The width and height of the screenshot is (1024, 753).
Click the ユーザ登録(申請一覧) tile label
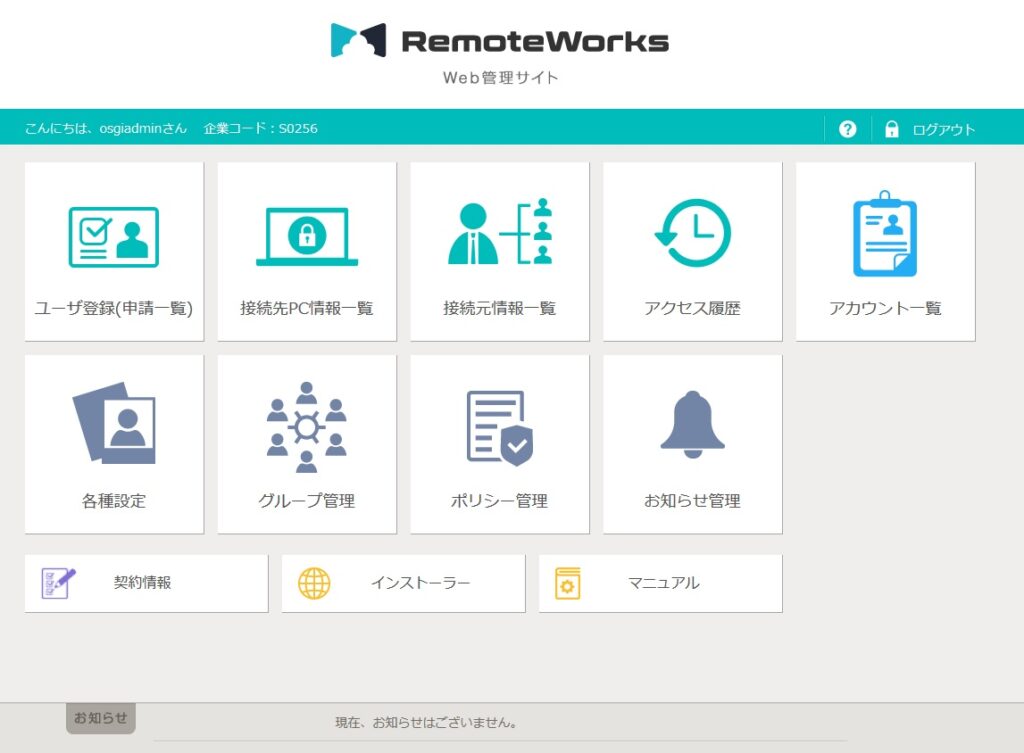(113, 308)
